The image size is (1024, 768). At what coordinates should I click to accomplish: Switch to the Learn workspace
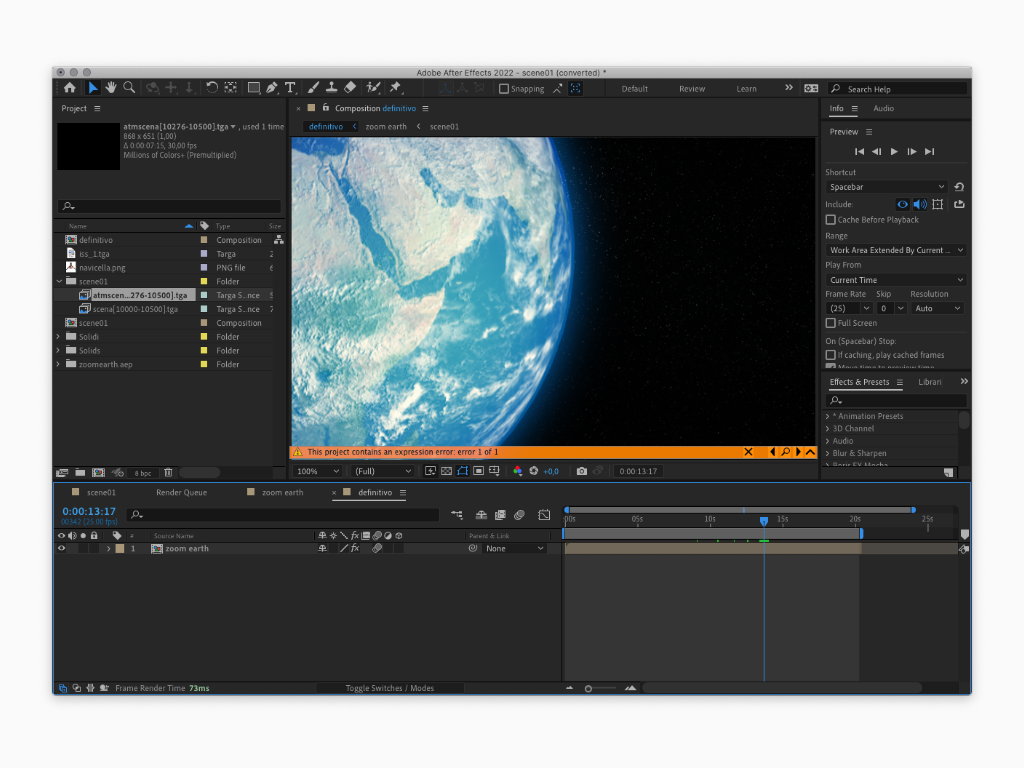click(746, 89)
